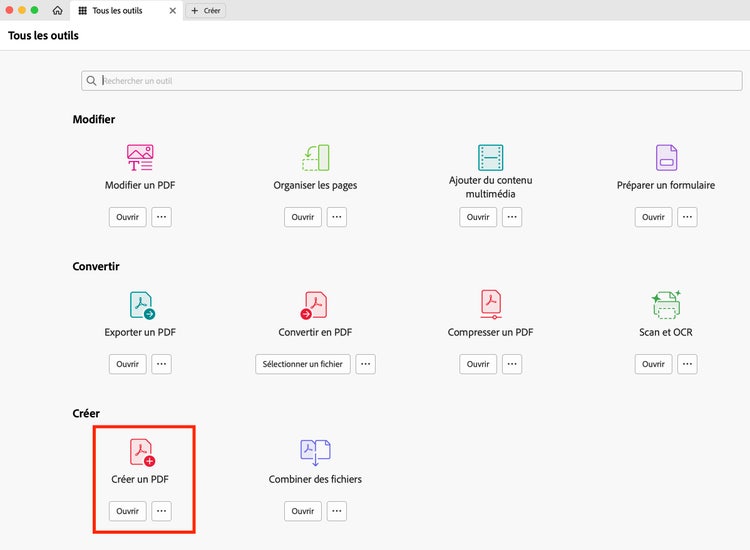
Task: Click the Modifier section heading
Action: point(94,119)
